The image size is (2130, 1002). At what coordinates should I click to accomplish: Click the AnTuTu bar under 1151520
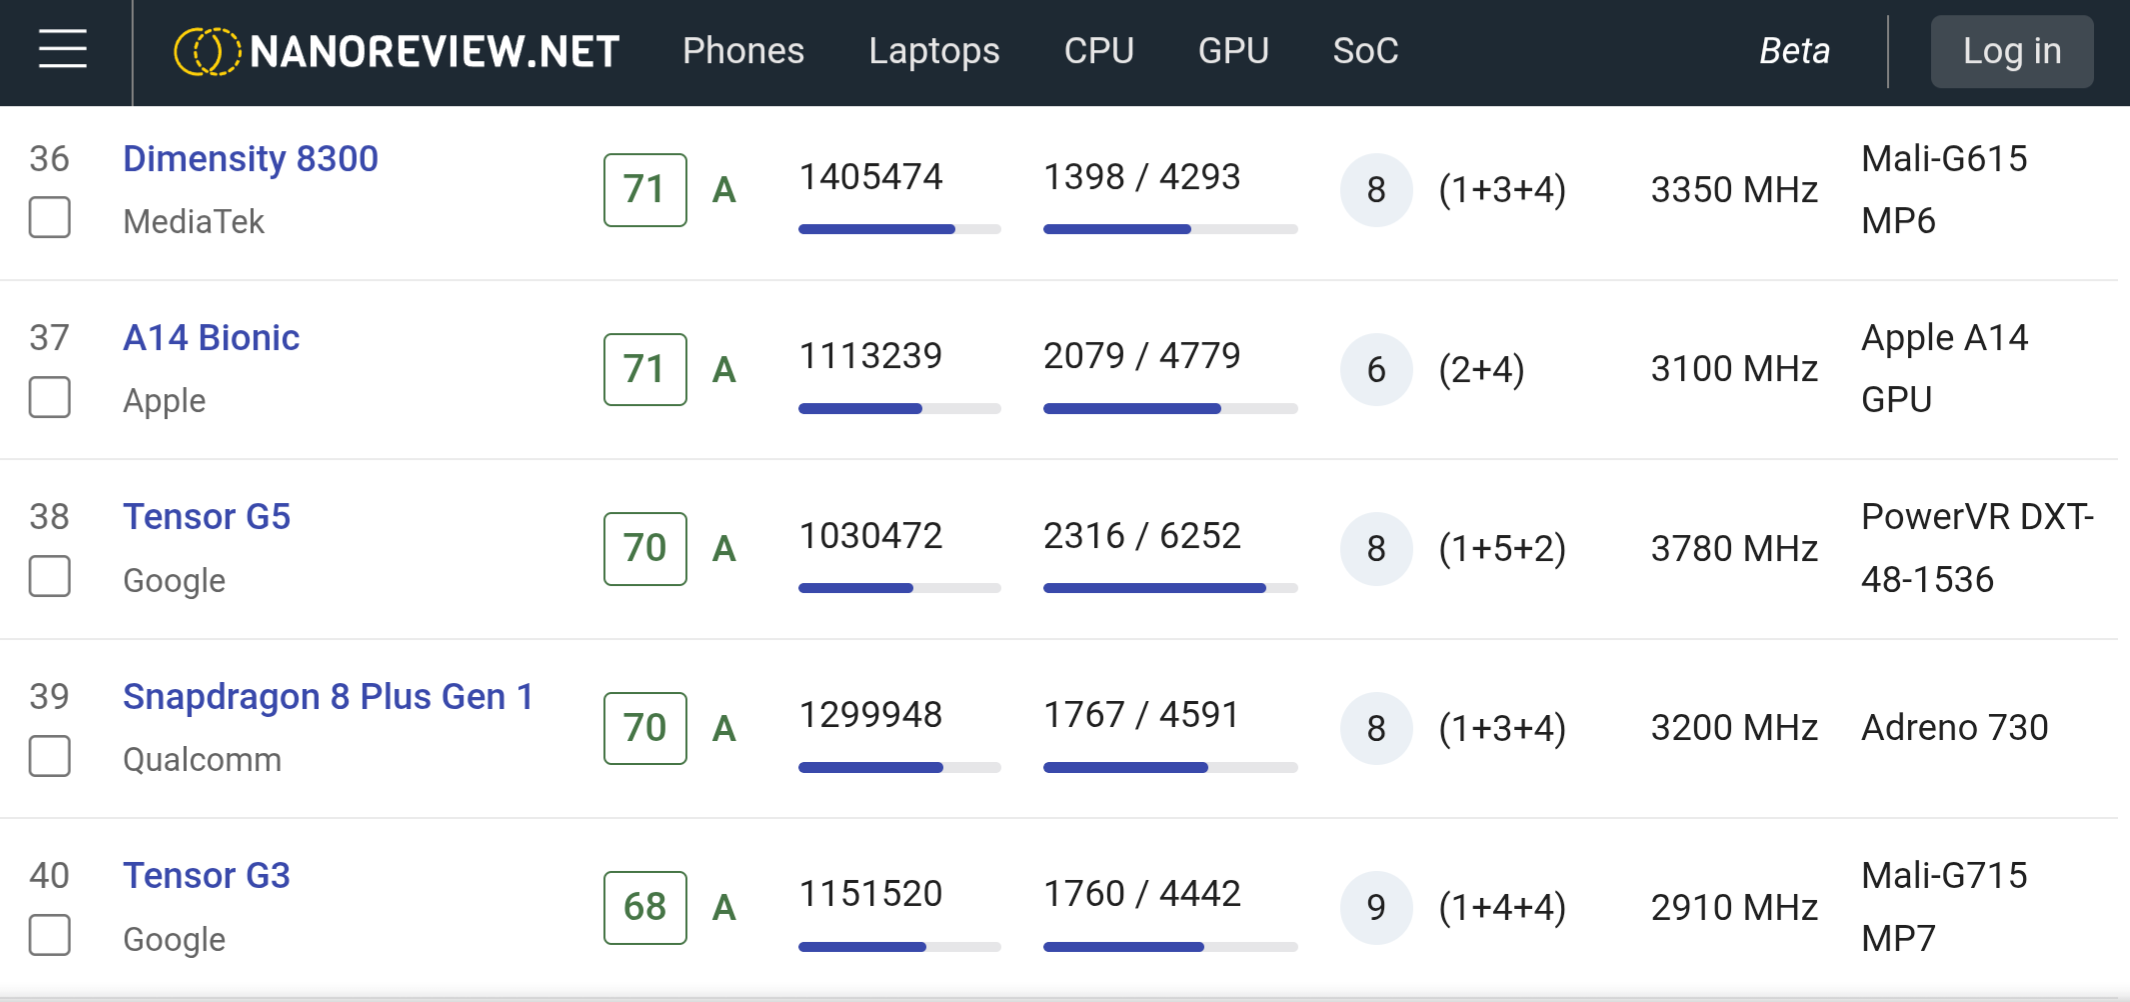pos(900,947)
